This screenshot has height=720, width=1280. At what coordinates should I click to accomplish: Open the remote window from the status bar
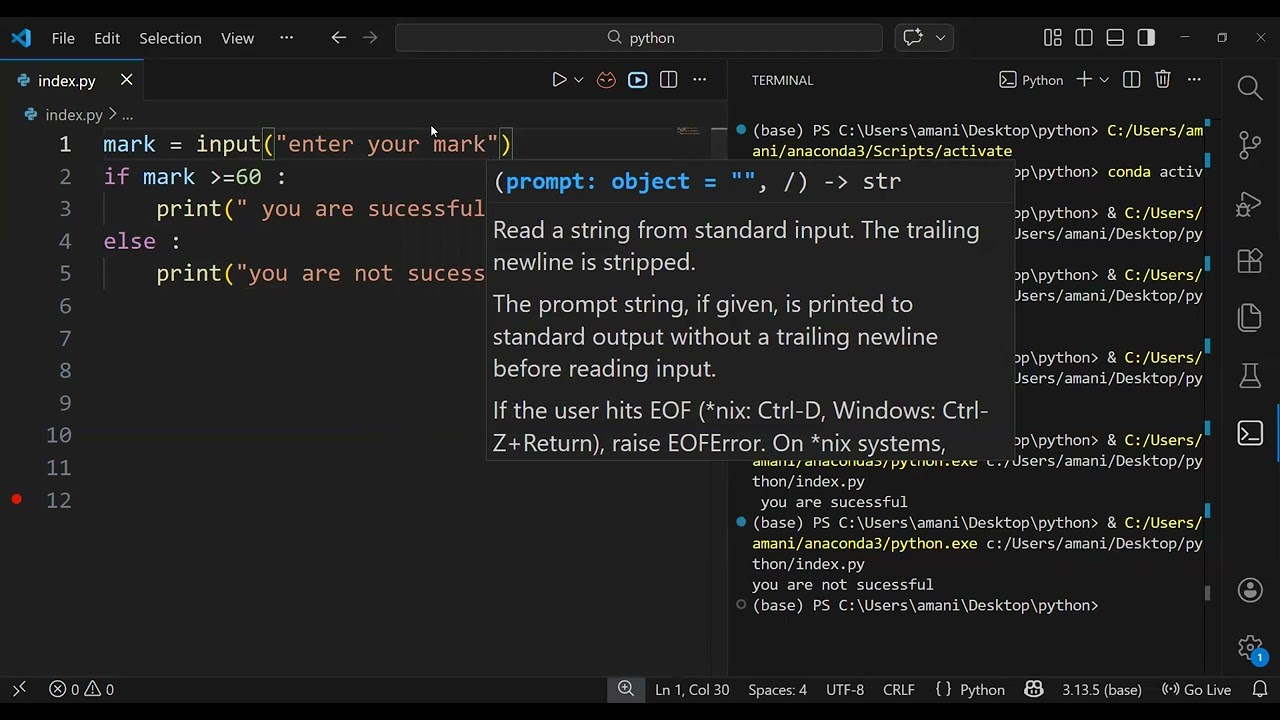point(19,690)
